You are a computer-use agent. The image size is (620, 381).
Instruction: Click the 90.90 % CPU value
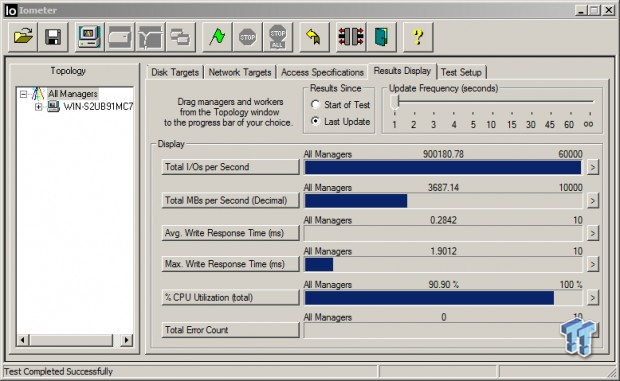[x=444, y=285]
